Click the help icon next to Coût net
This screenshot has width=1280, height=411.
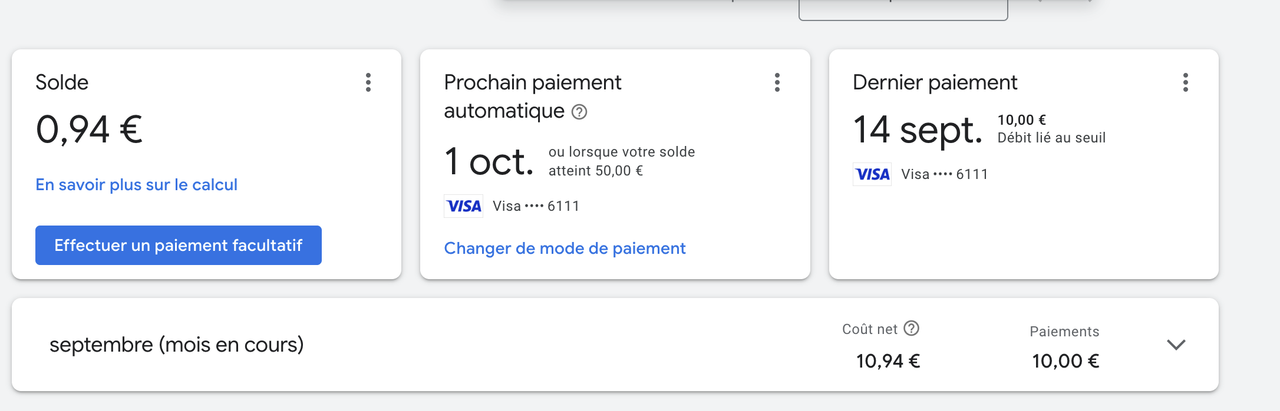pyautogui.click(x=911, y=328)
